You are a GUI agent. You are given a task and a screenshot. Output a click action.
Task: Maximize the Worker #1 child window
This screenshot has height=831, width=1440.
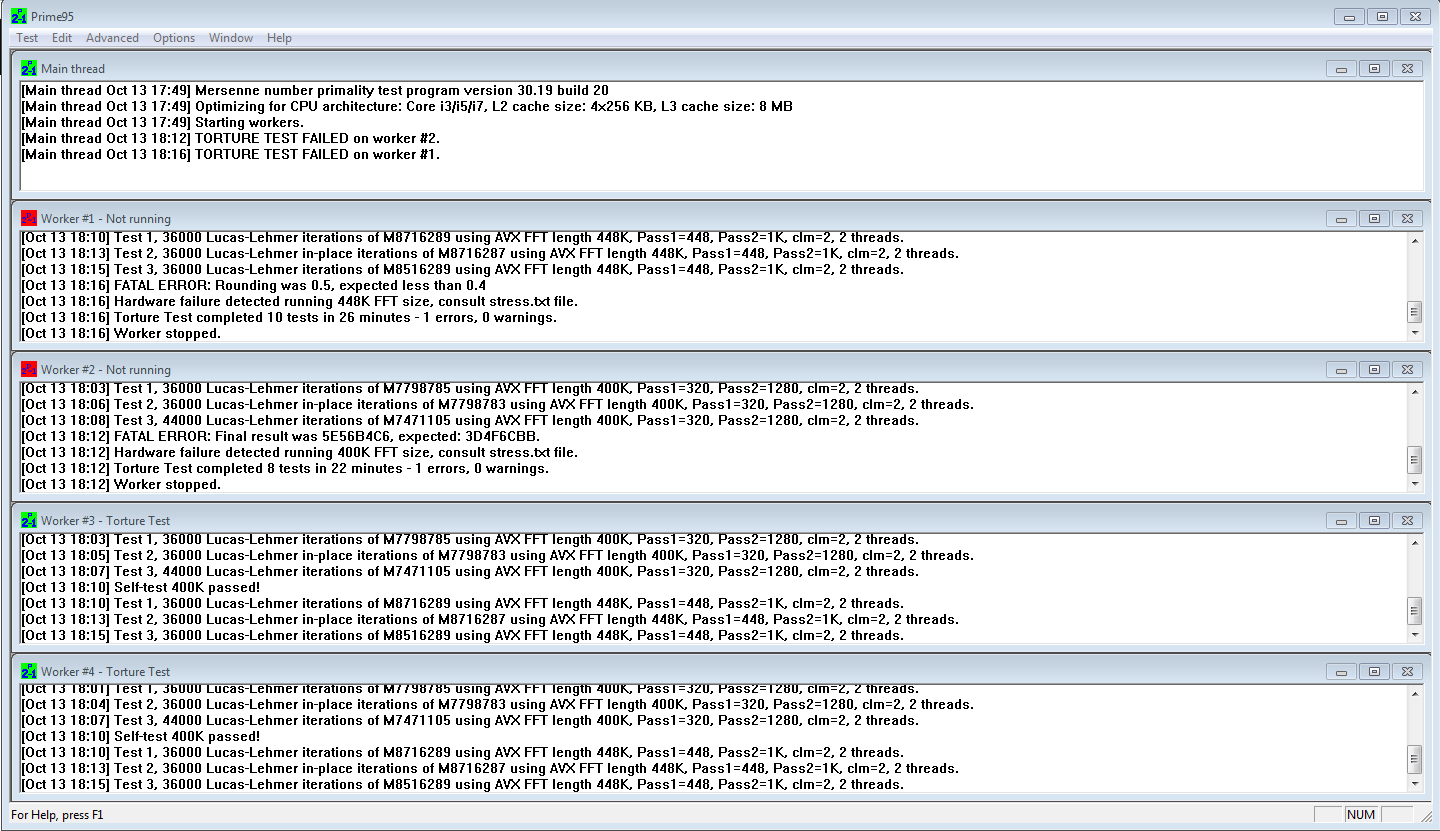tap(1375, 219)
